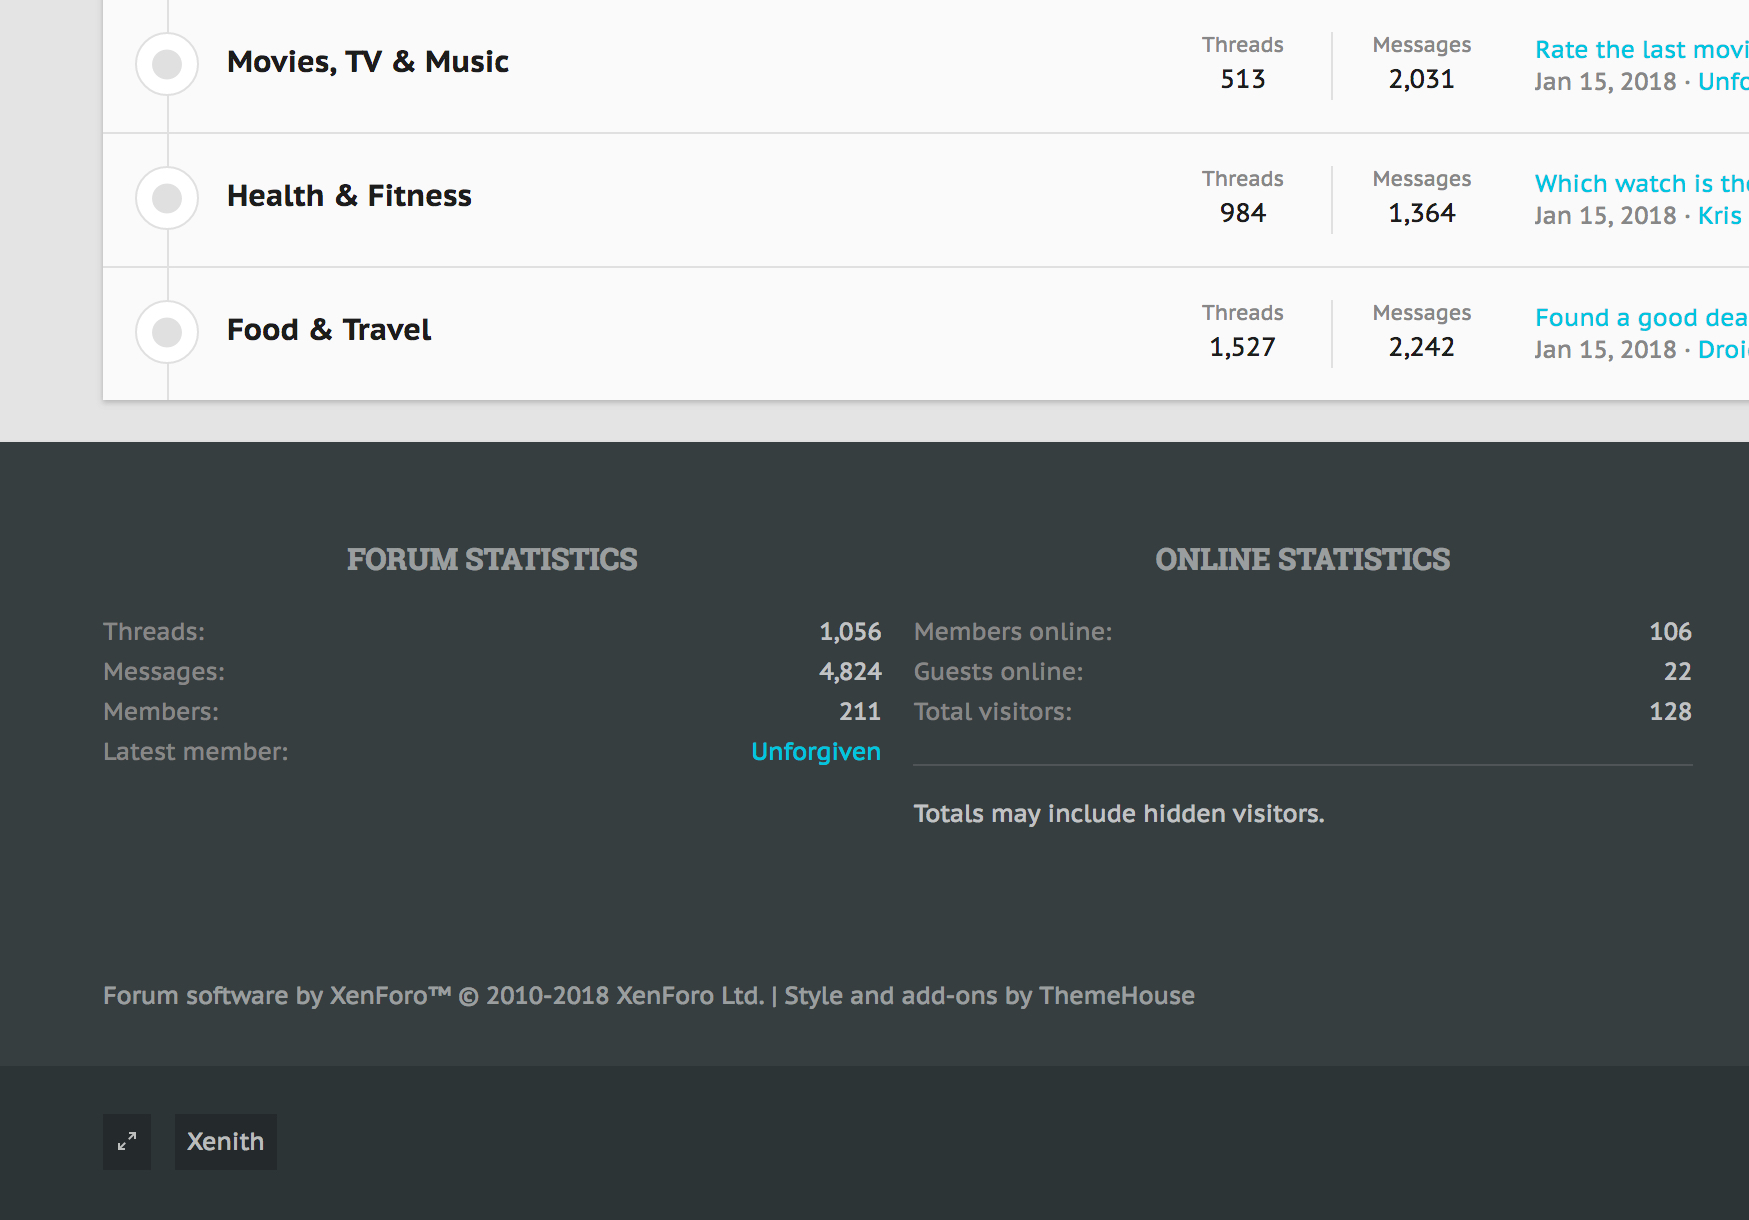This screenshot has height=1220, width=1749.
Task: Open poster's profile in the Movies row
Action: click(1722, 82)
